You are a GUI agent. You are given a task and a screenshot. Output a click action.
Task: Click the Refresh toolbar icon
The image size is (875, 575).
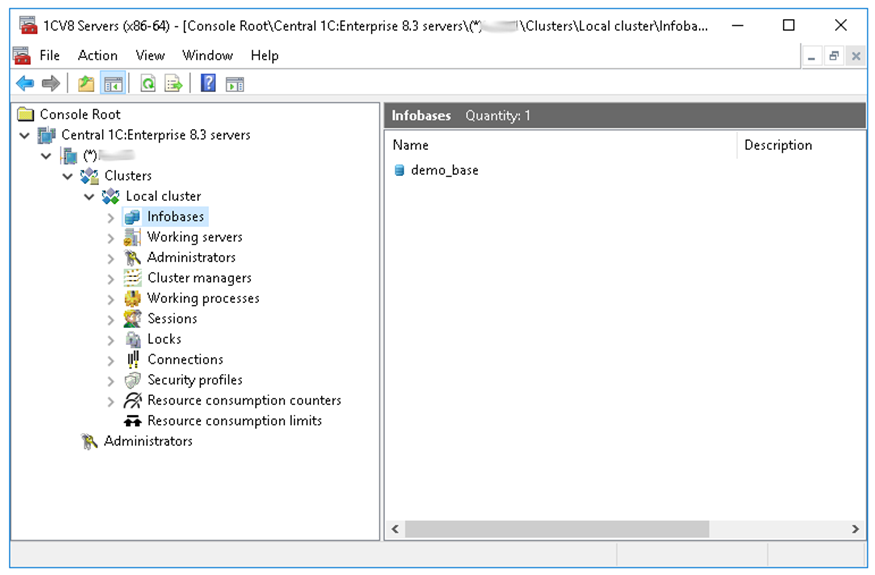[148, 84]
